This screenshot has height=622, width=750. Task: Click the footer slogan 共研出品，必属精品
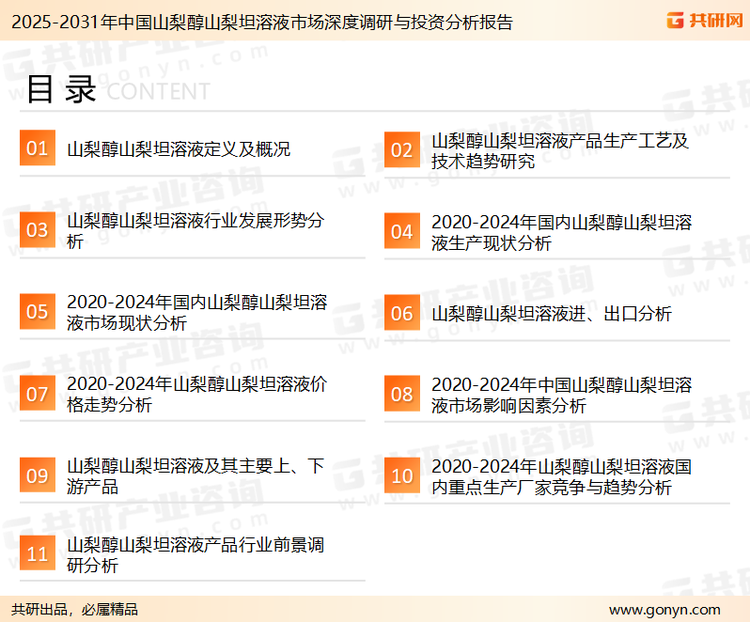[x=75, y=610]
